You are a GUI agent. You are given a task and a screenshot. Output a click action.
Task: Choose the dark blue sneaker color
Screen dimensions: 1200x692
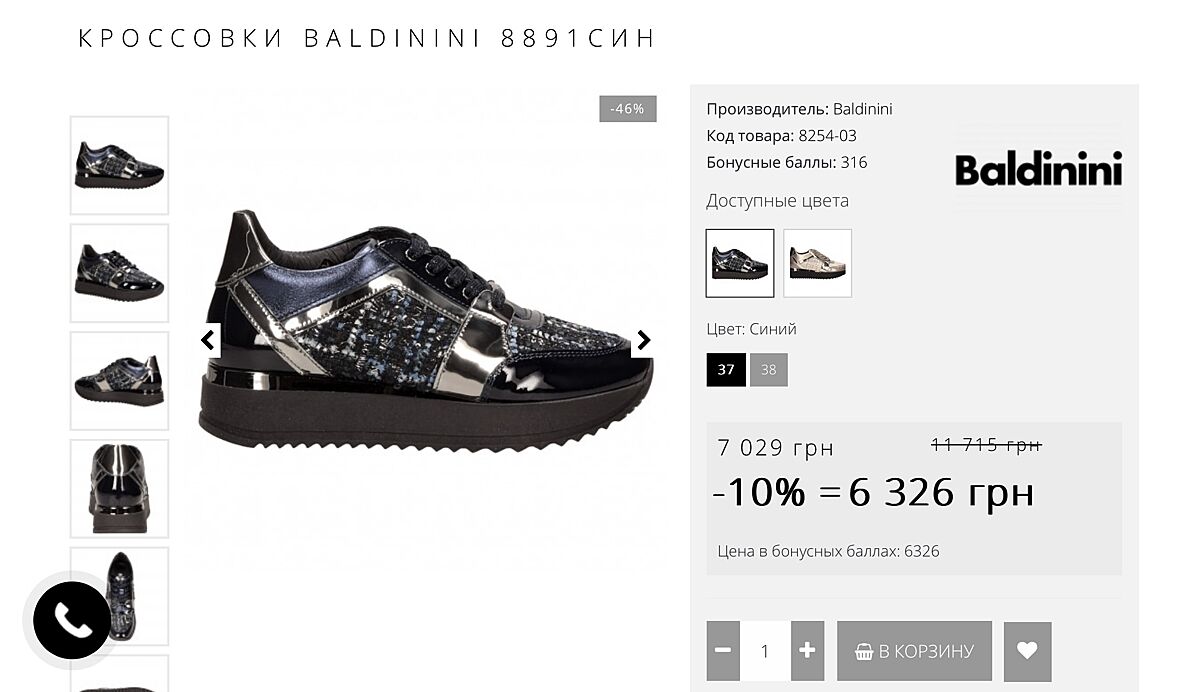coord(740,263)
